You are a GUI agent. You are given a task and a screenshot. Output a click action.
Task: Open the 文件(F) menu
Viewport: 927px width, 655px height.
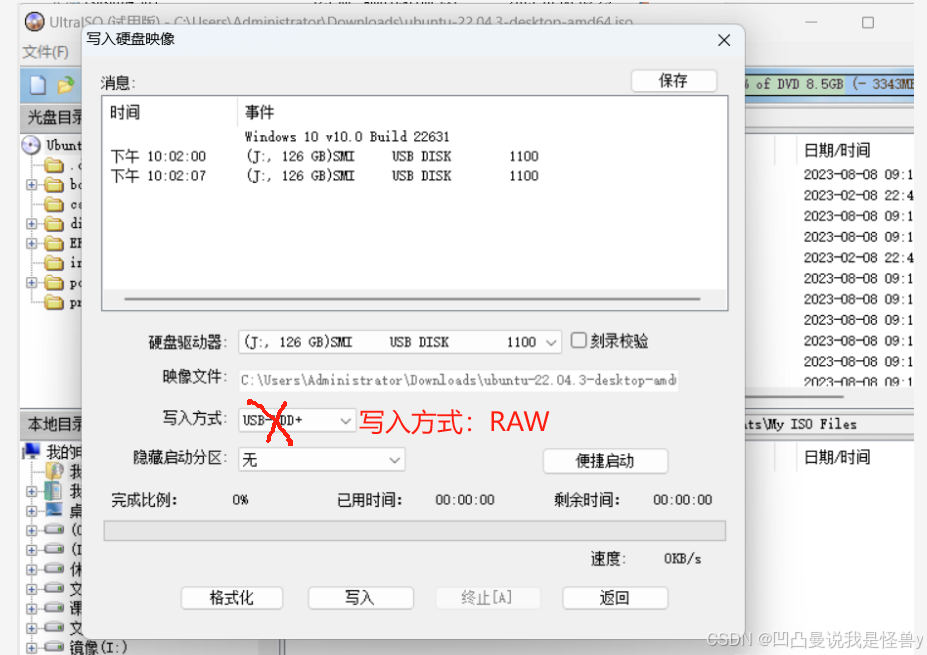(x=45, y=51)
